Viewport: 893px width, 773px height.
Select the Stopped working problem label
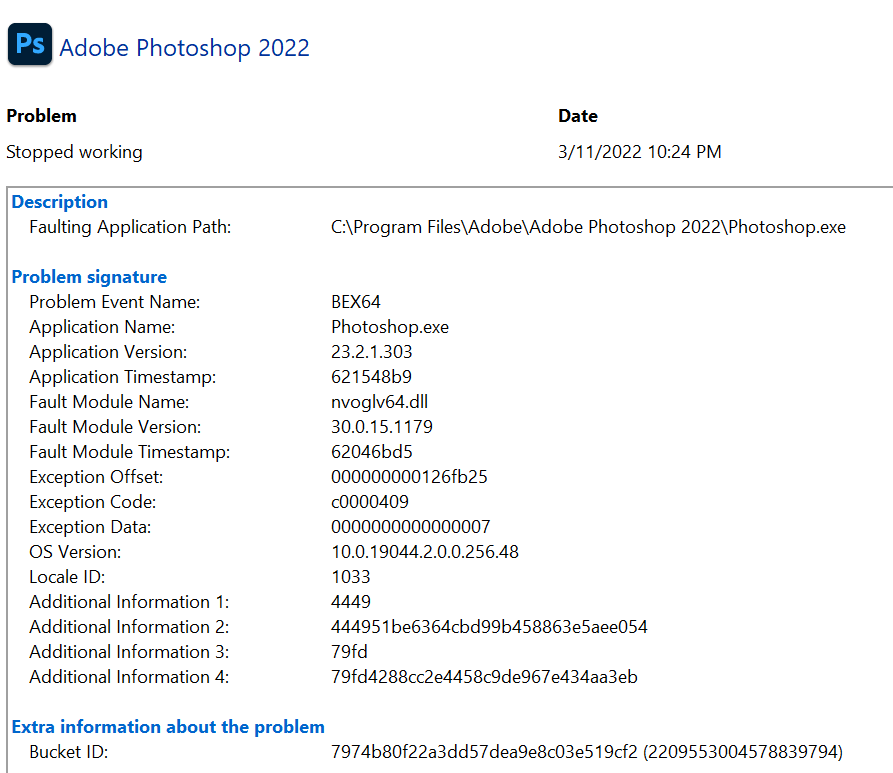pyautogui.click(x=74, y=152)
